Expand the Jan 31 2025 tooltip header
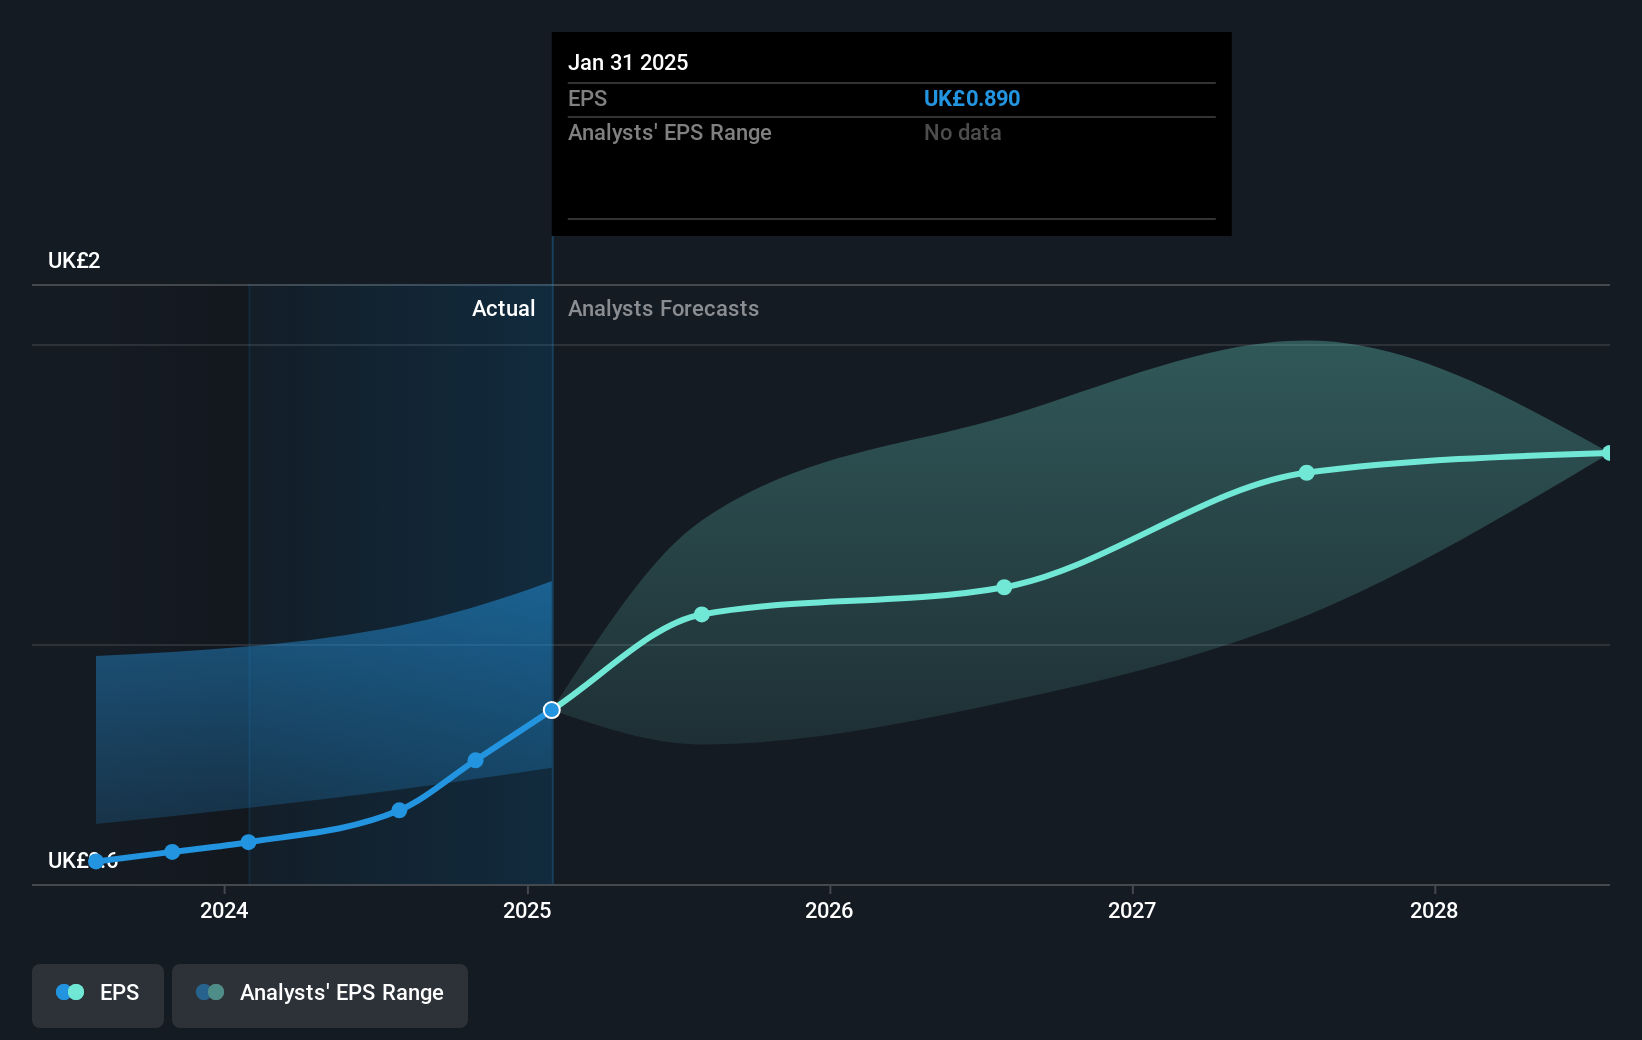Viewport: 1642px width, 1040px height. coord(628,62)
